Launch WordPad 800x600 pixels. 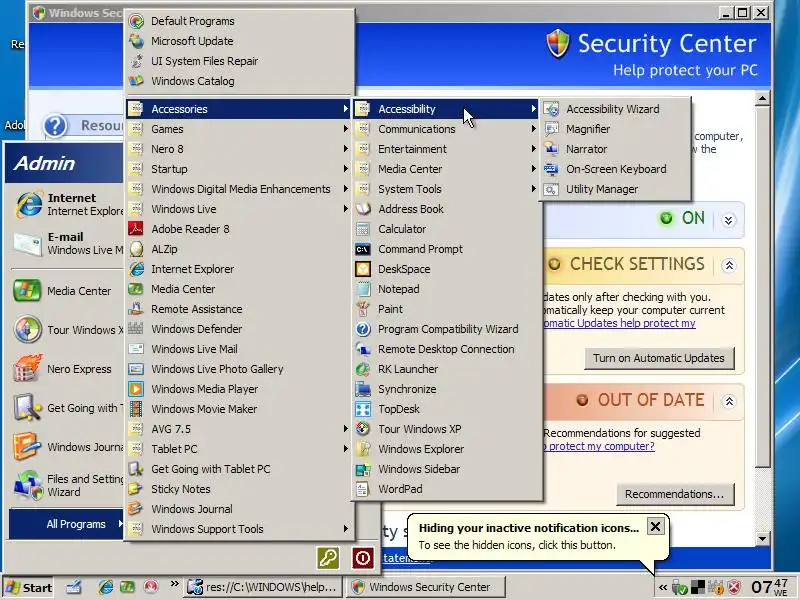(x=446, y=489)
